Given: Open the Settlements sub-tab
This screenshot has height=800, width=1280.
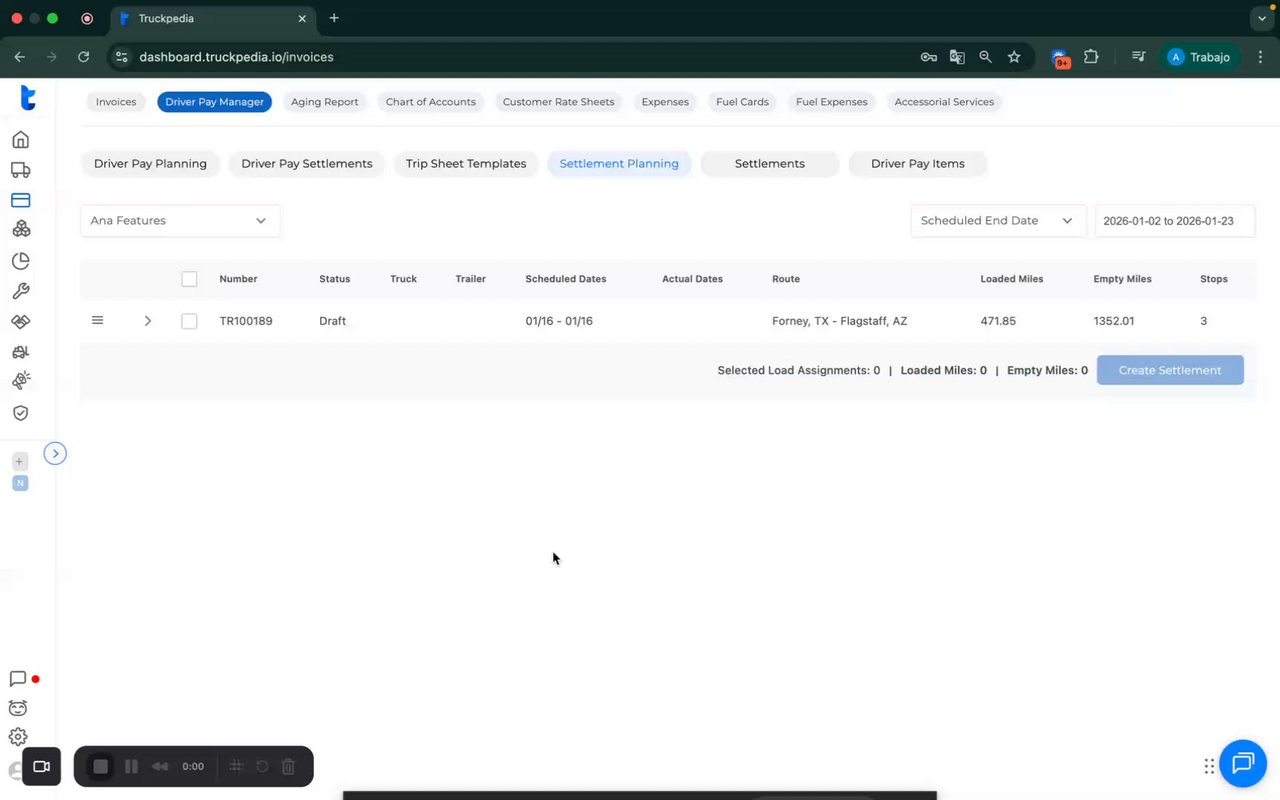Looking at the screenshot, I should coord(770,164).
